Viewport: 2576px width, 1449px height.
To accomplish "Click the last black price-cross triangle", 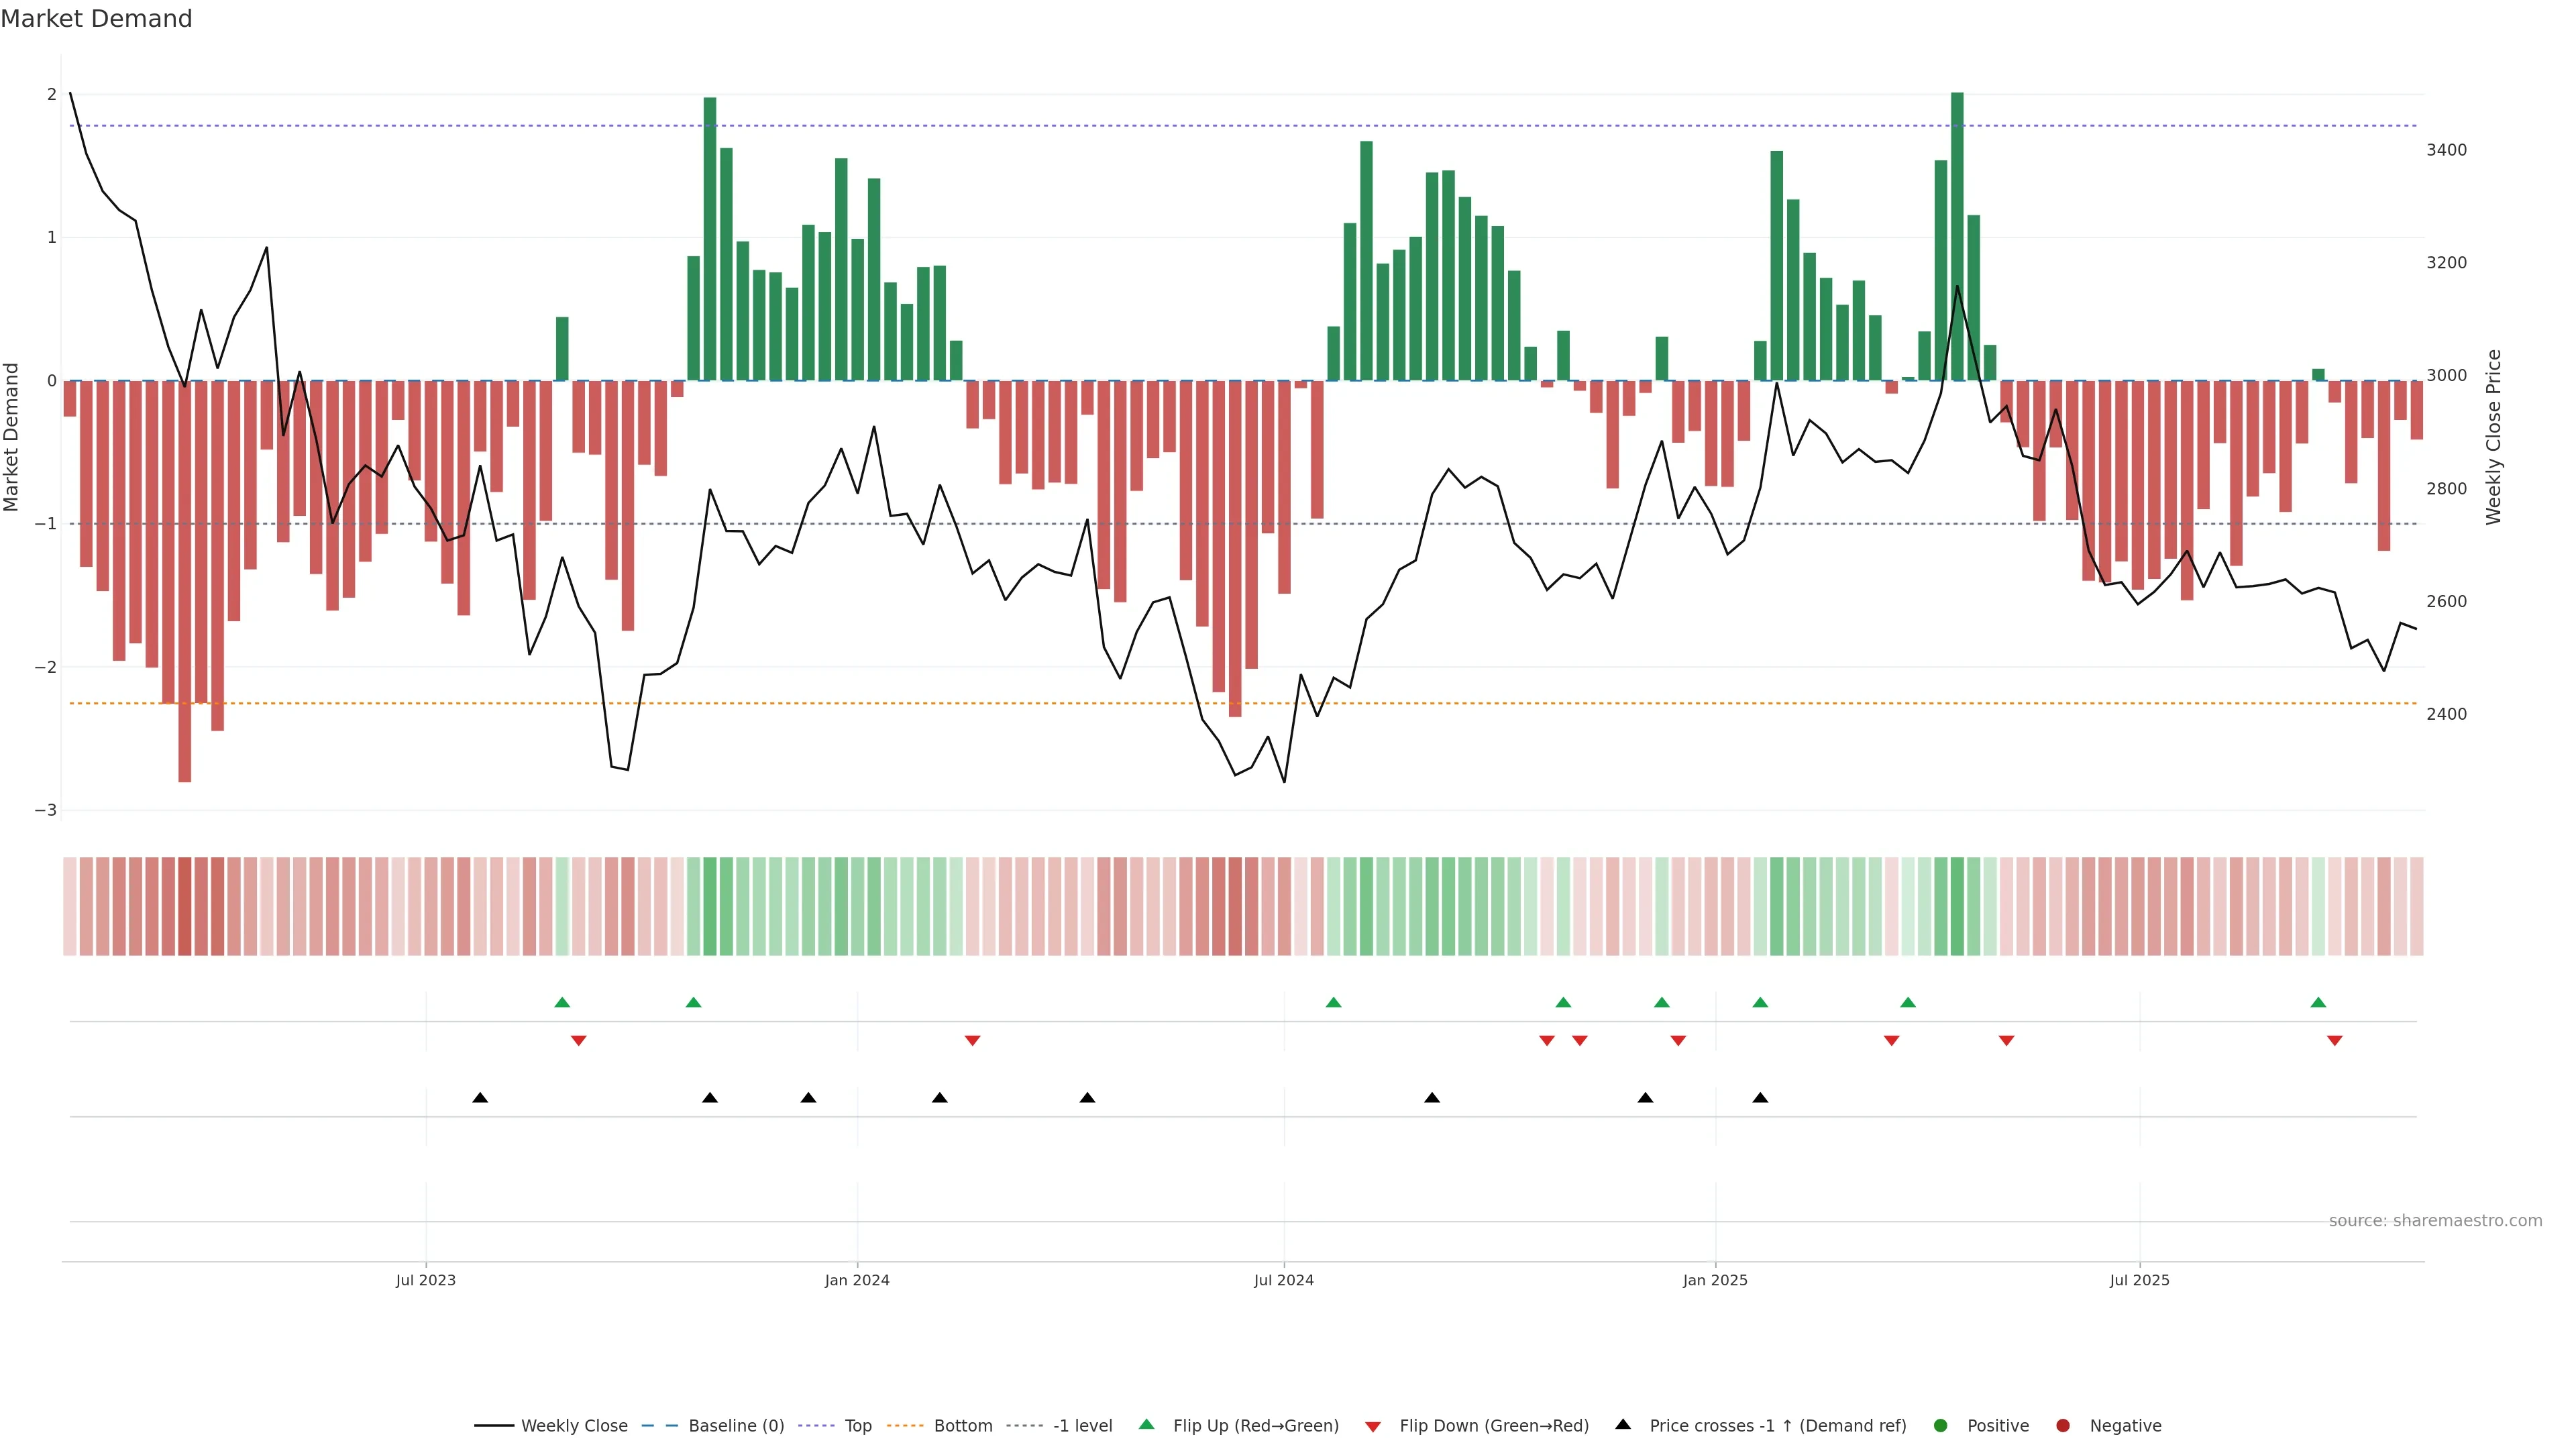I will pos(1760,1098).
